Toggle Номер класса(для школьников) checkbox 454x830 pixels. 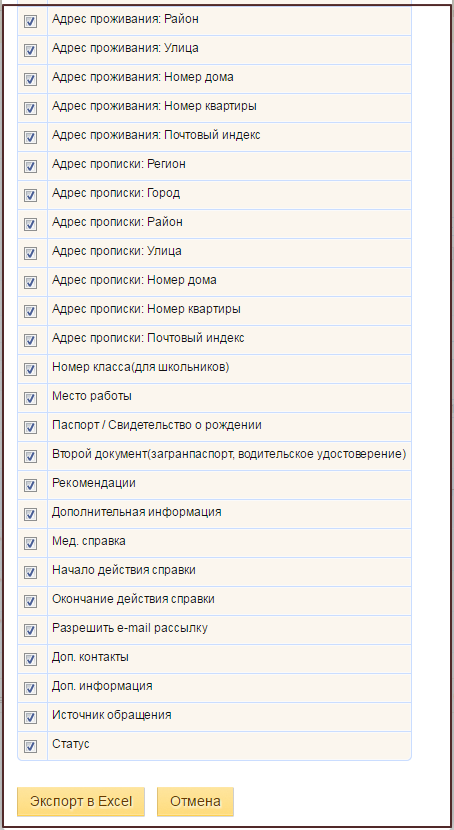point(31,369)
